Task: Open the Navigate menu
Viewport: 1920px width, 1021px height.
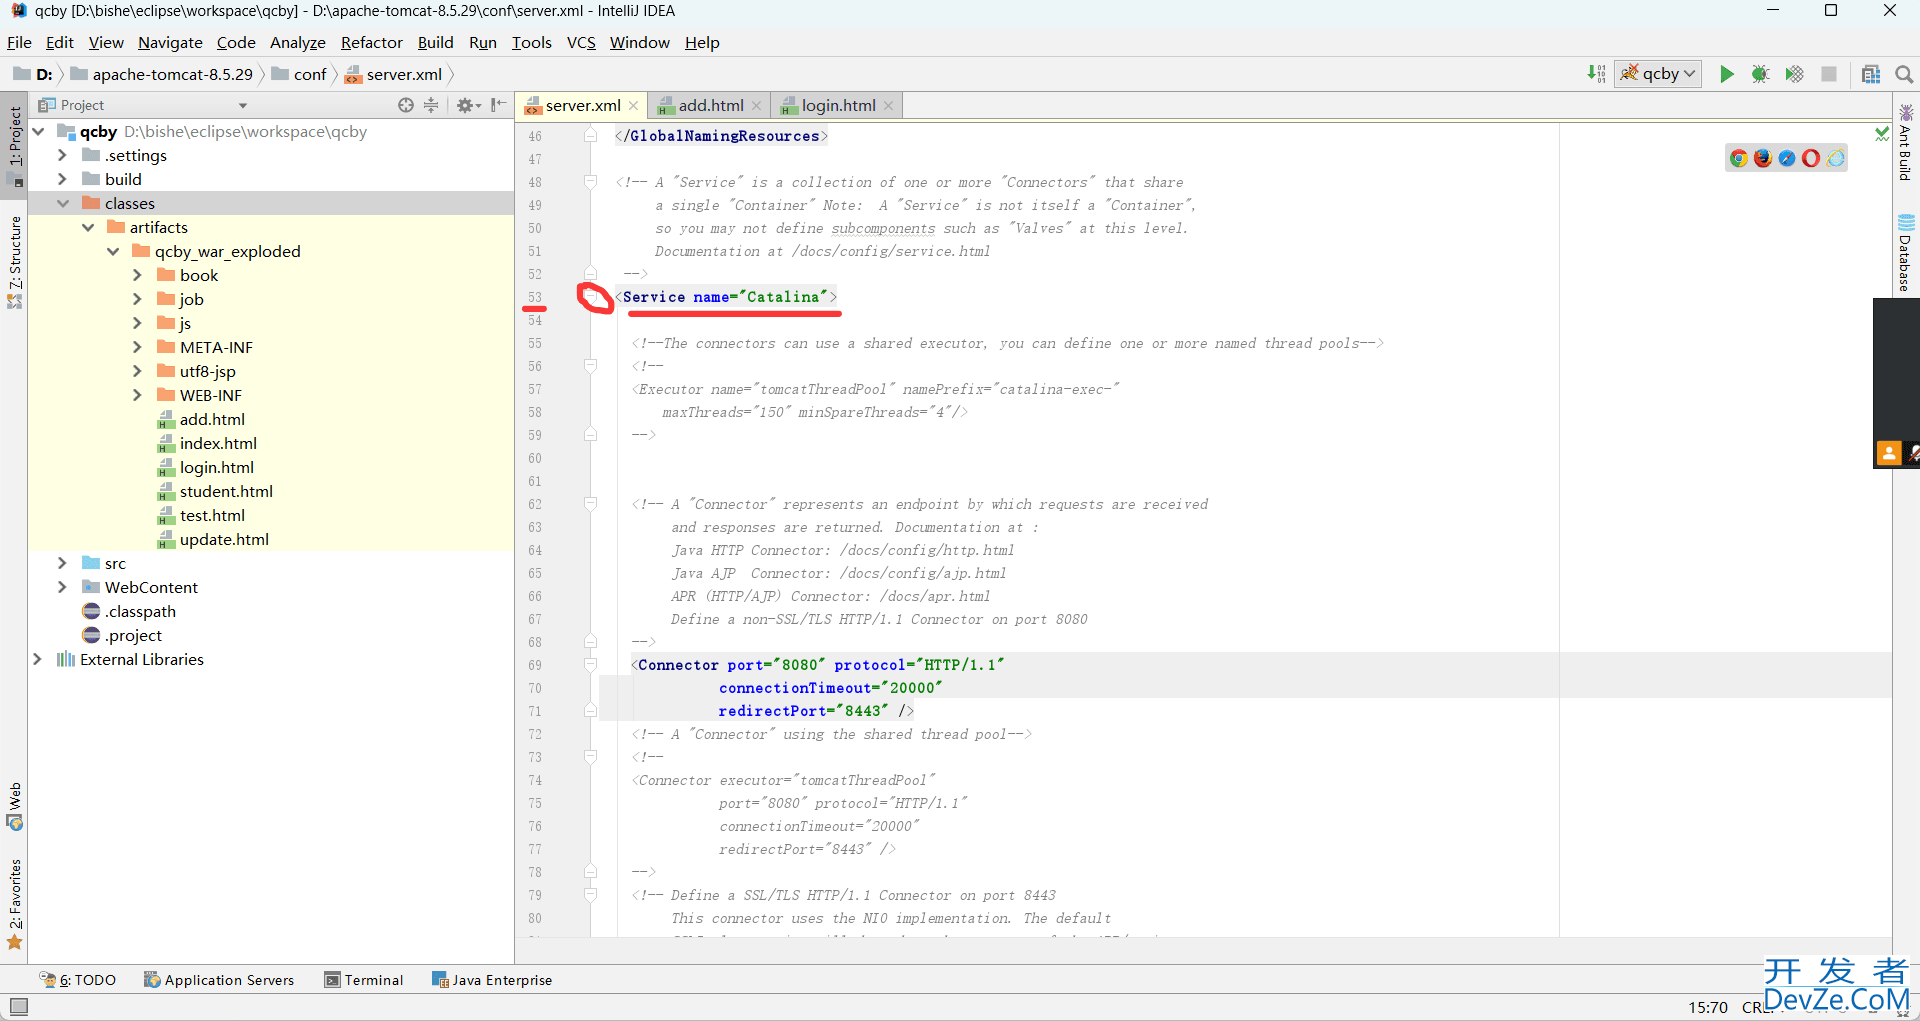Action: tap(170, 42)
